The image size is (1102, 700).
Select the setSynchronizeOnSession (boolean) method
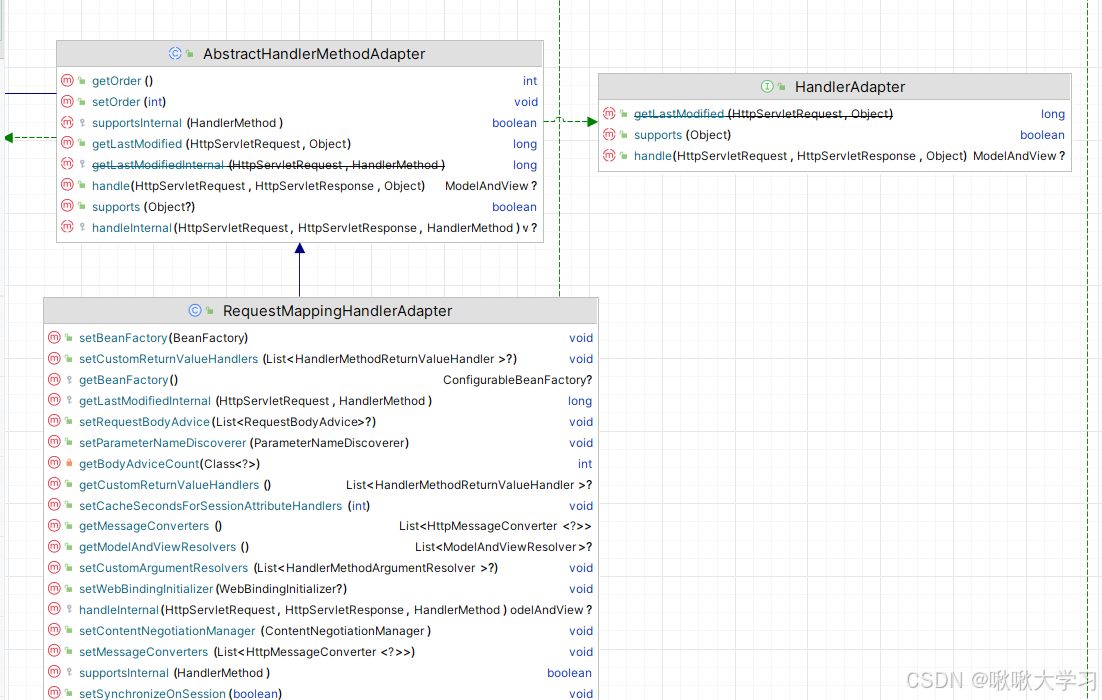(180, 694)
